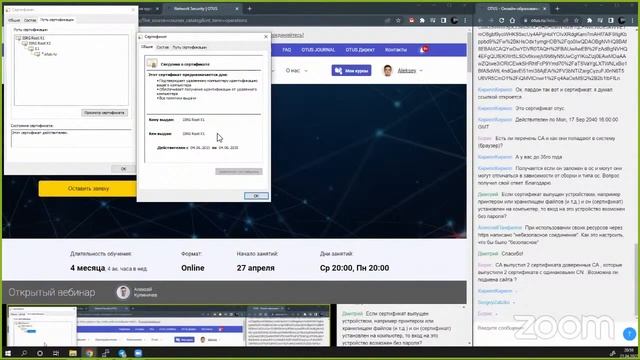Click the notifications bell with red badge
Viewport: 640px width, 360px height.
[x=423, y=50]
